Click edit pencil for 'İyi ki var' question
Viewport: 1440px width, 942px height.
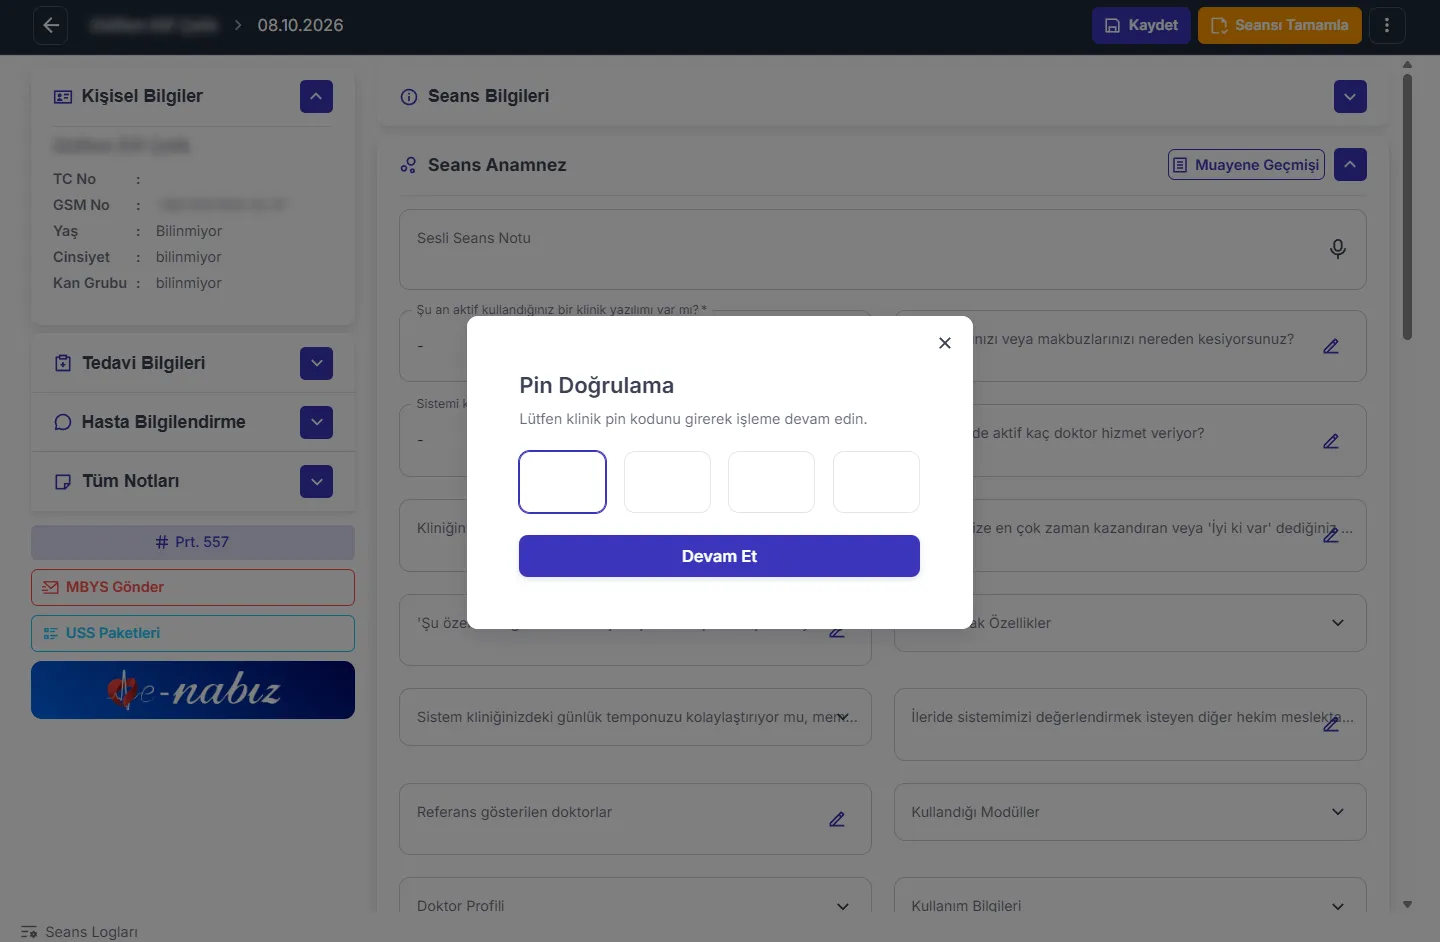1331,535
